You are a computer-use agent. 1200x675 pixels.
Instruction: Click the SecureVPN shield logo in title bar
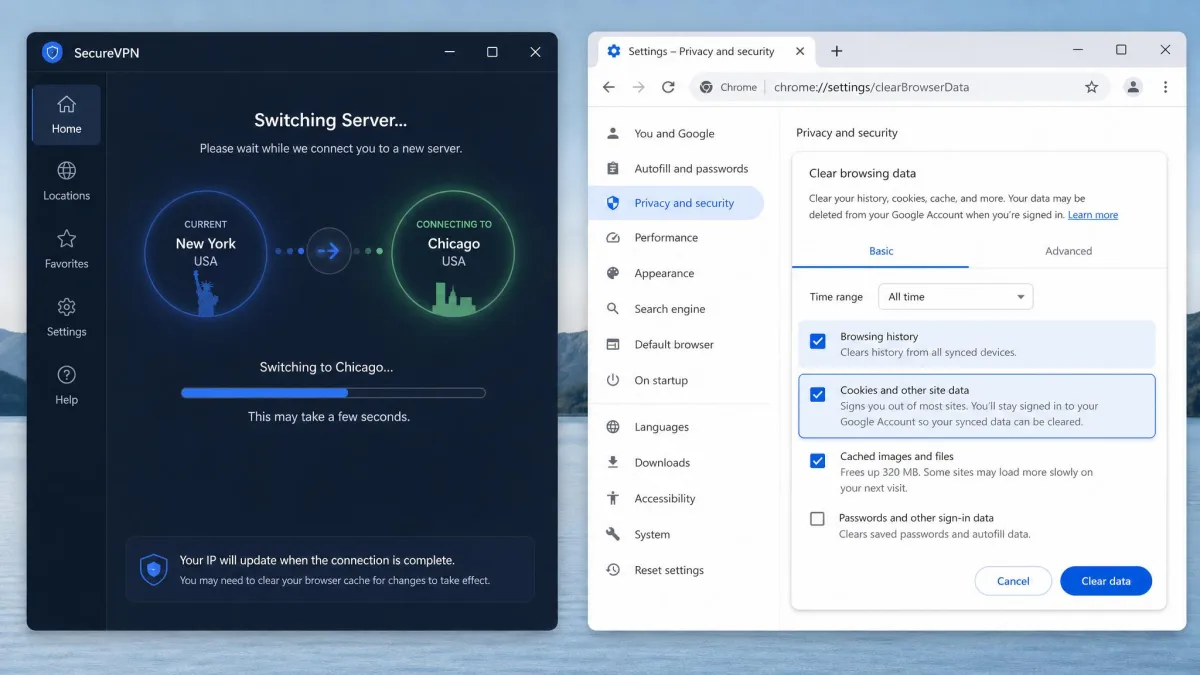point(52,52)
